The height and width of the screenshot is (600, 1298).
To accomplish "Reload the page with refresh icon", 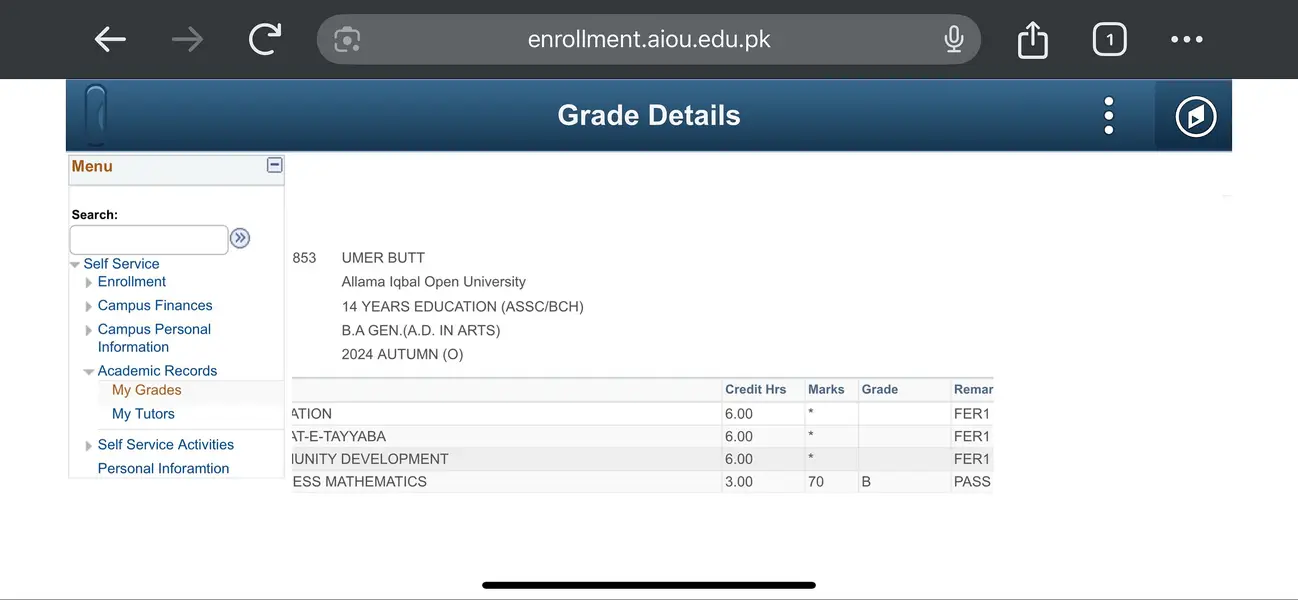I will [265, 40].
